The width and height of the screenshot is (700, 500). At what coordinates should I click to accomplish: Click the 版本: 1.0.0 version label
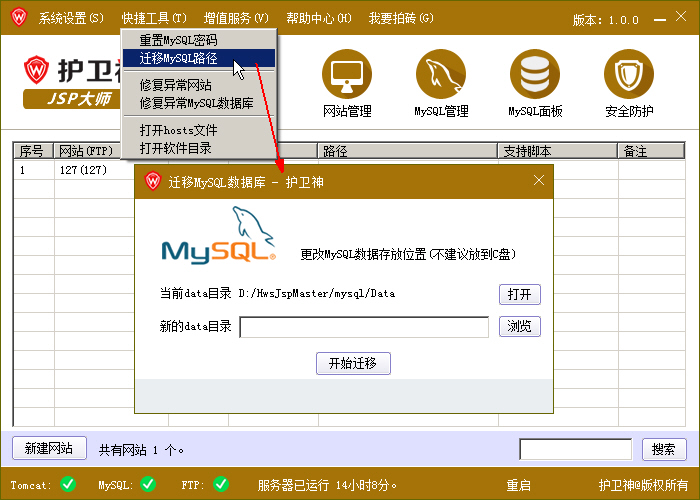(x=605, y=20)
